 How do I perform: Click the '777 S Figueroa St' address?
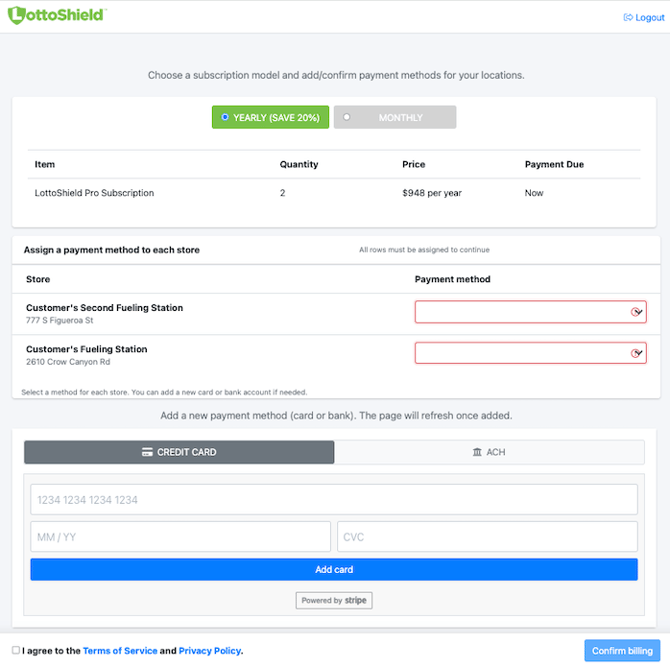tap(59, 320)
